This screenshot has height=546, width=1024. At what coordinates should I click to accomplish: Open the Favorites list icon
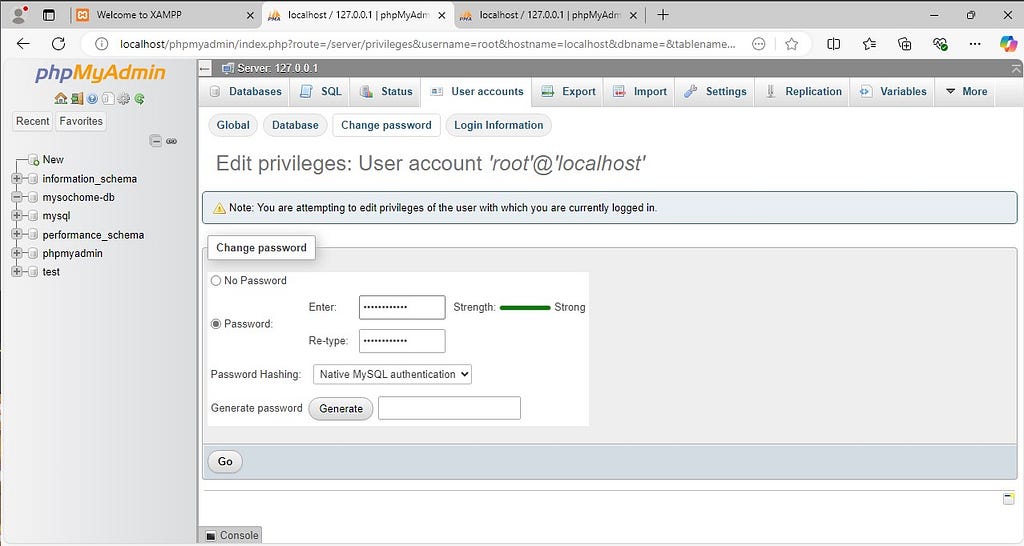pyautogui.click(x=869, y=44)
